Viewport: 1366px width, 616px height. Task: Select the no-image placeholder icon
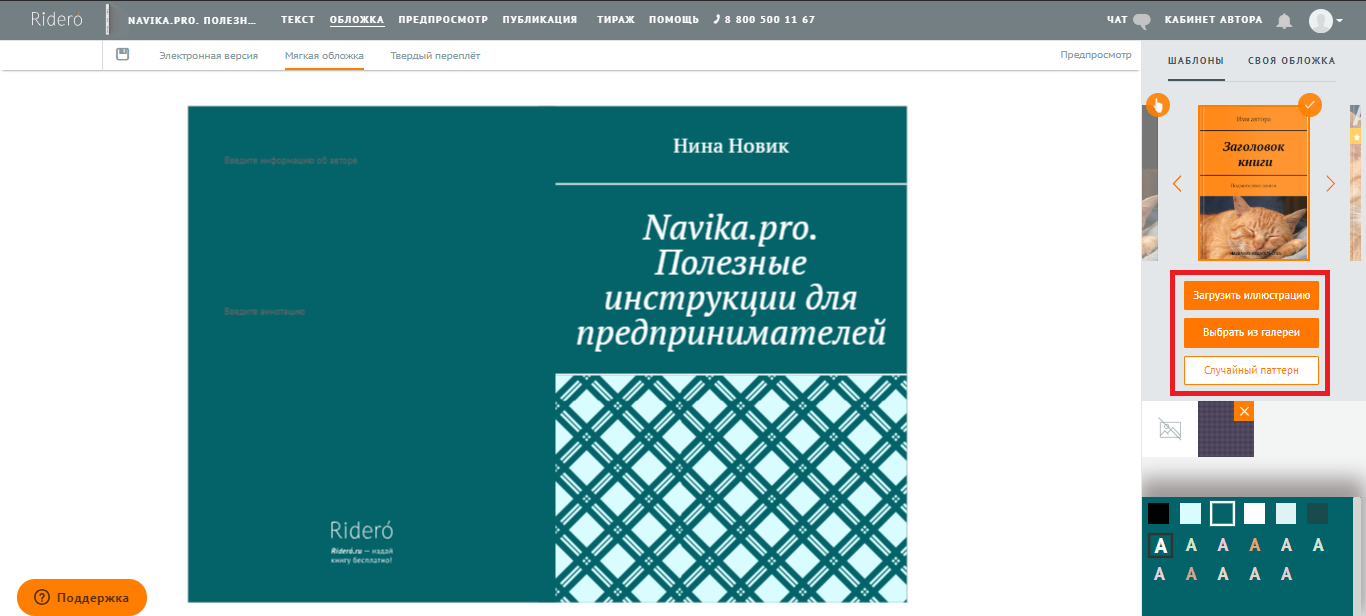click(x=1169, y=429)
